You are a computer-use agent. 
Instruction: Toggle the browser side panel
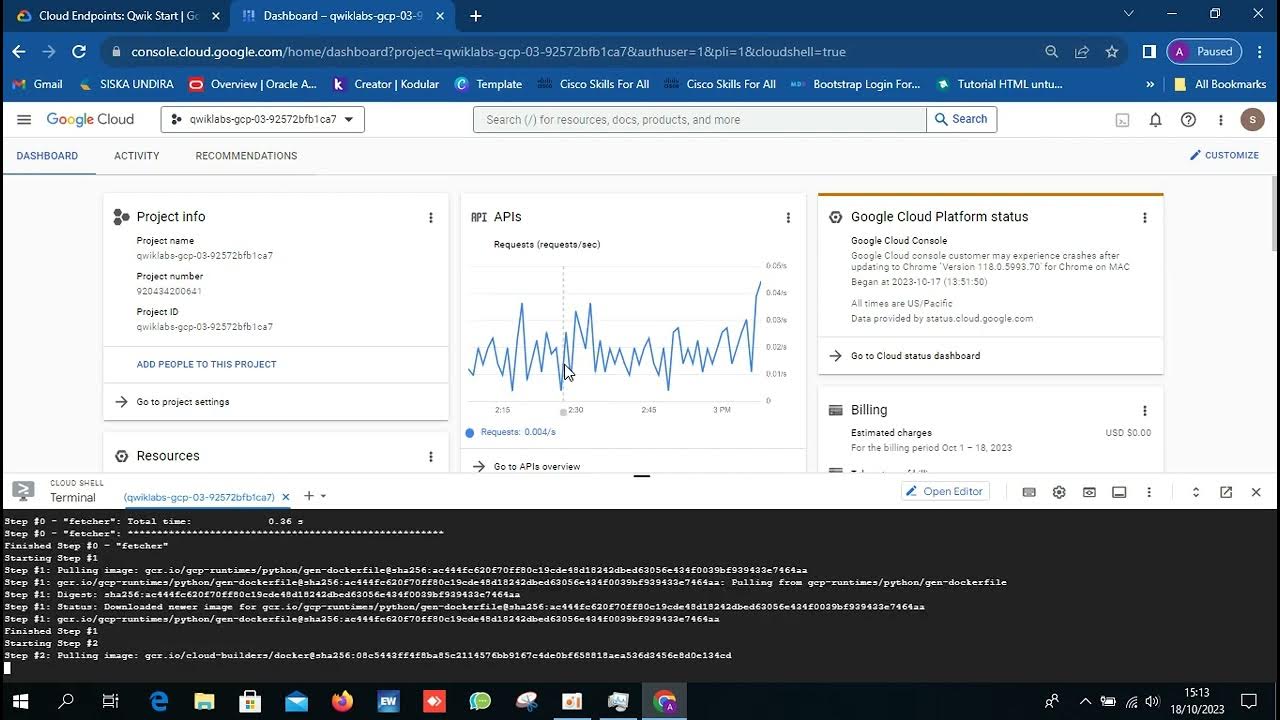[1149, 52]
